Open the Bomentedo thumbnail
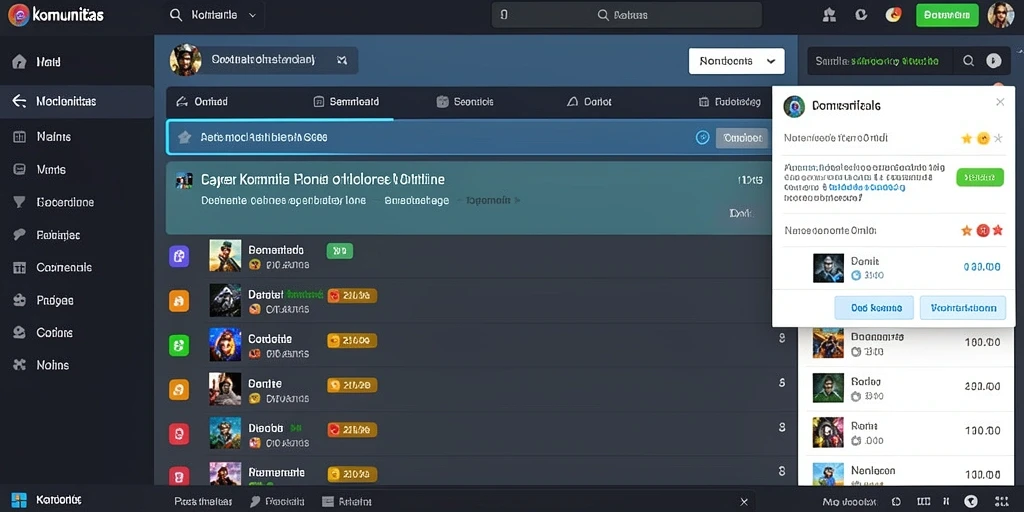Image resolution: width=1024 pixels, height=512 pixels. point(225,255)
